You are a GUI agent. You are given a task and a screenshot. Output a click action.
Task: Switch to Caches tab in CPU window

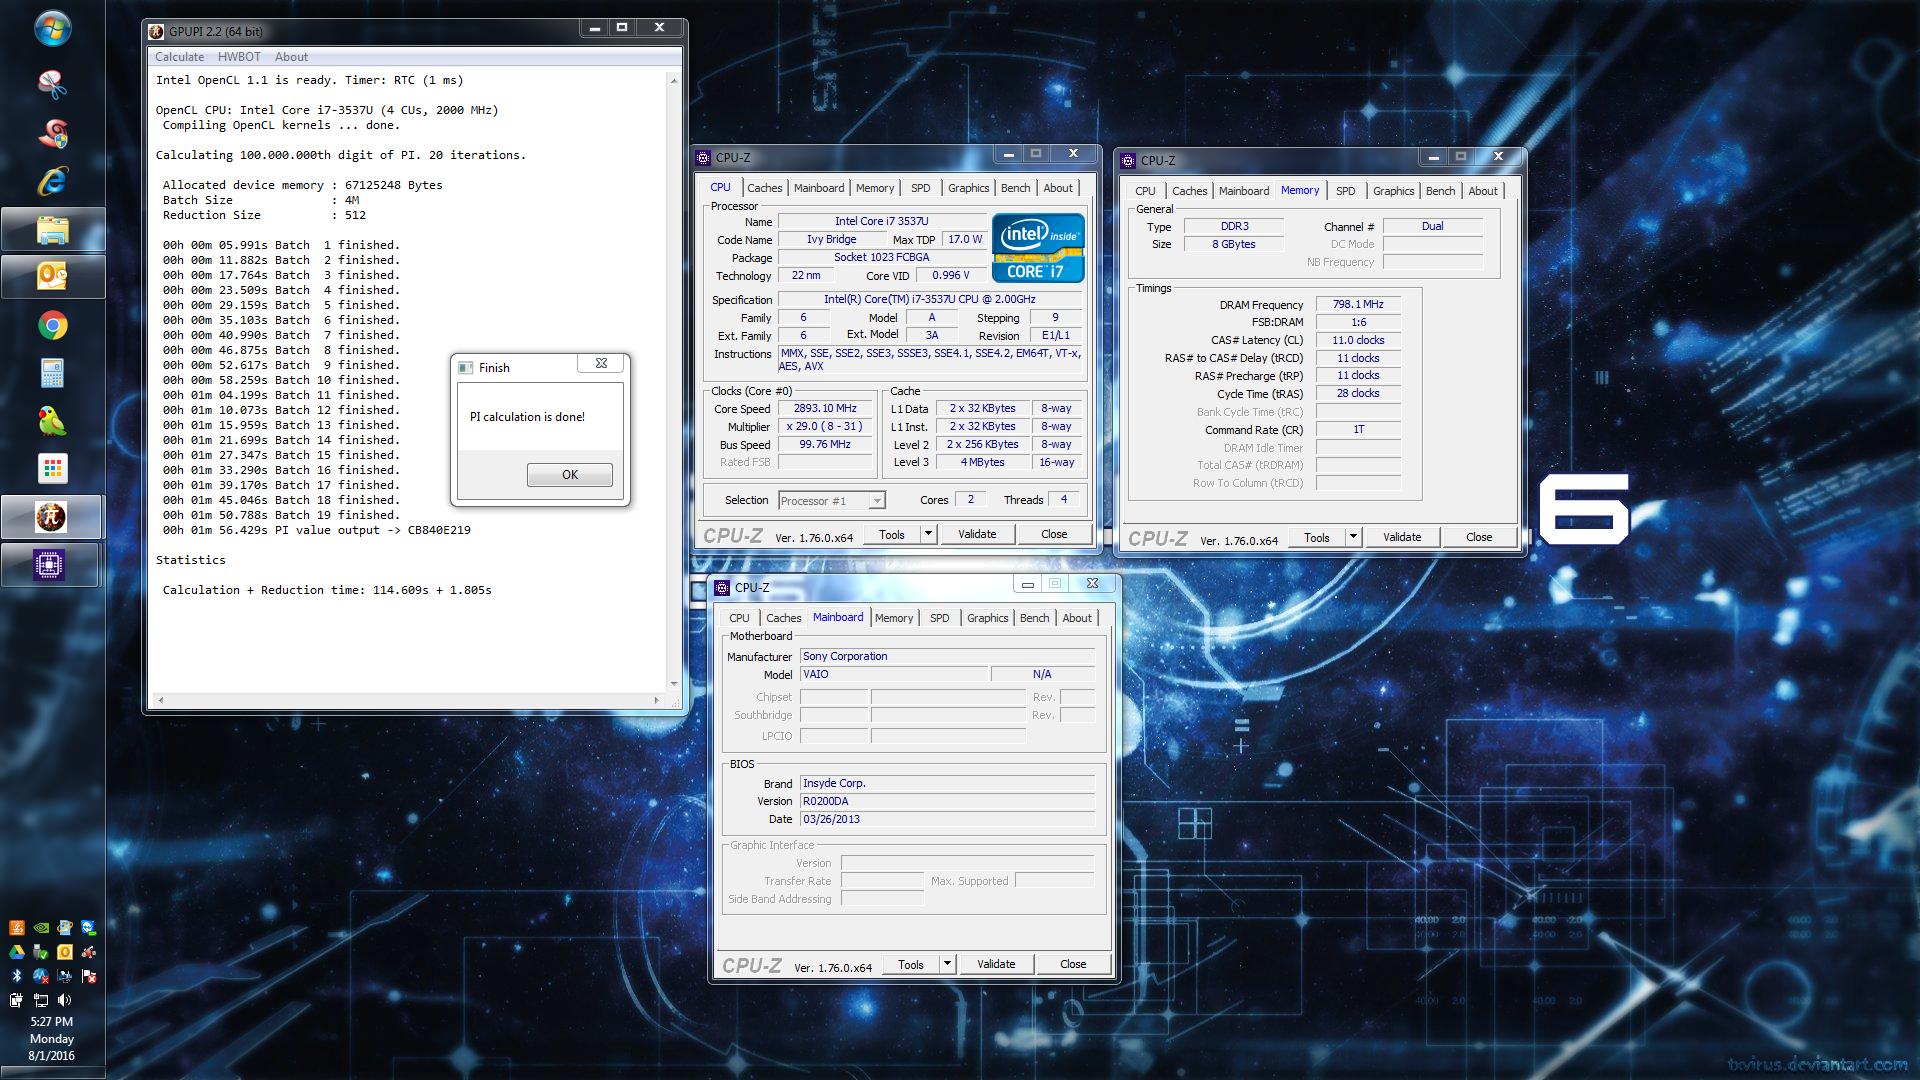(x=765, y=188)
